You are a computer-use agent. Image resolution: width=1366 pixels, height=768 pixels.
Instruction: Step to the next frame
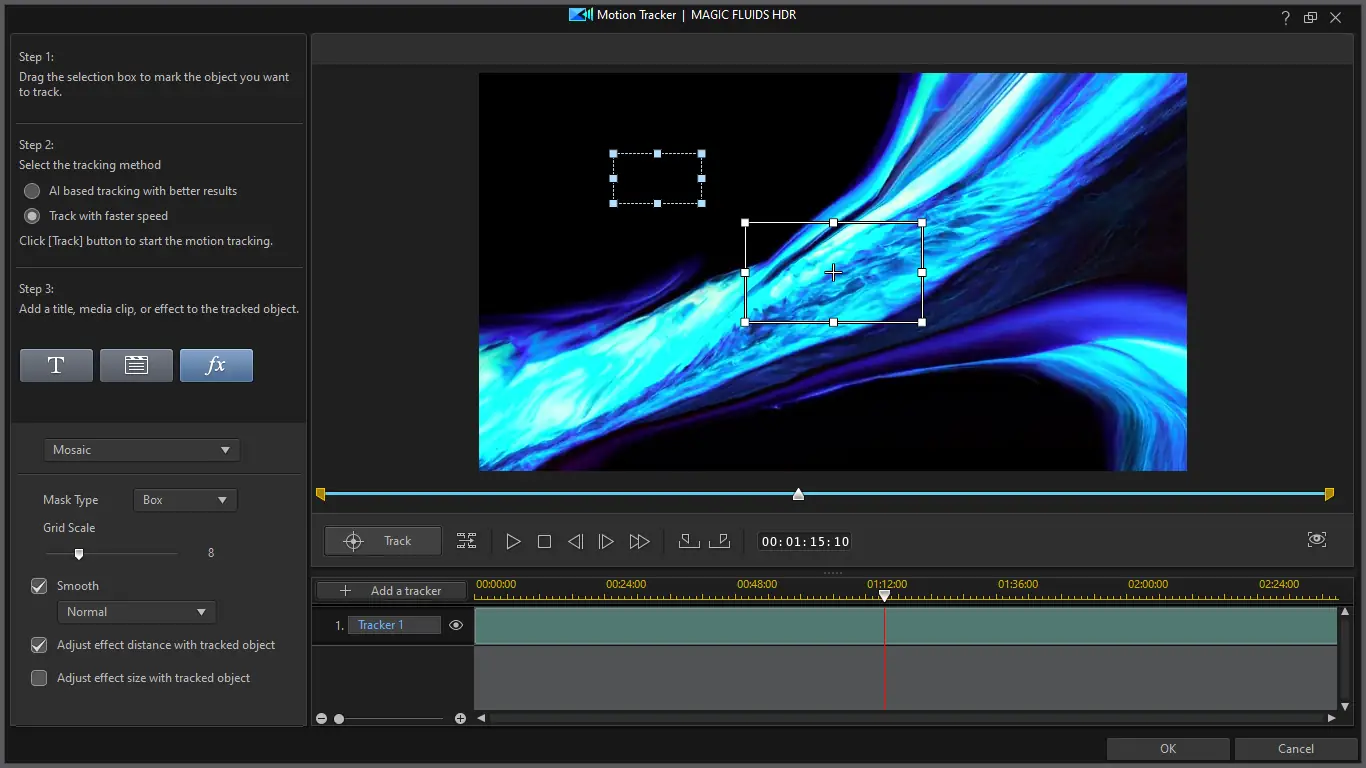[606, 541]
